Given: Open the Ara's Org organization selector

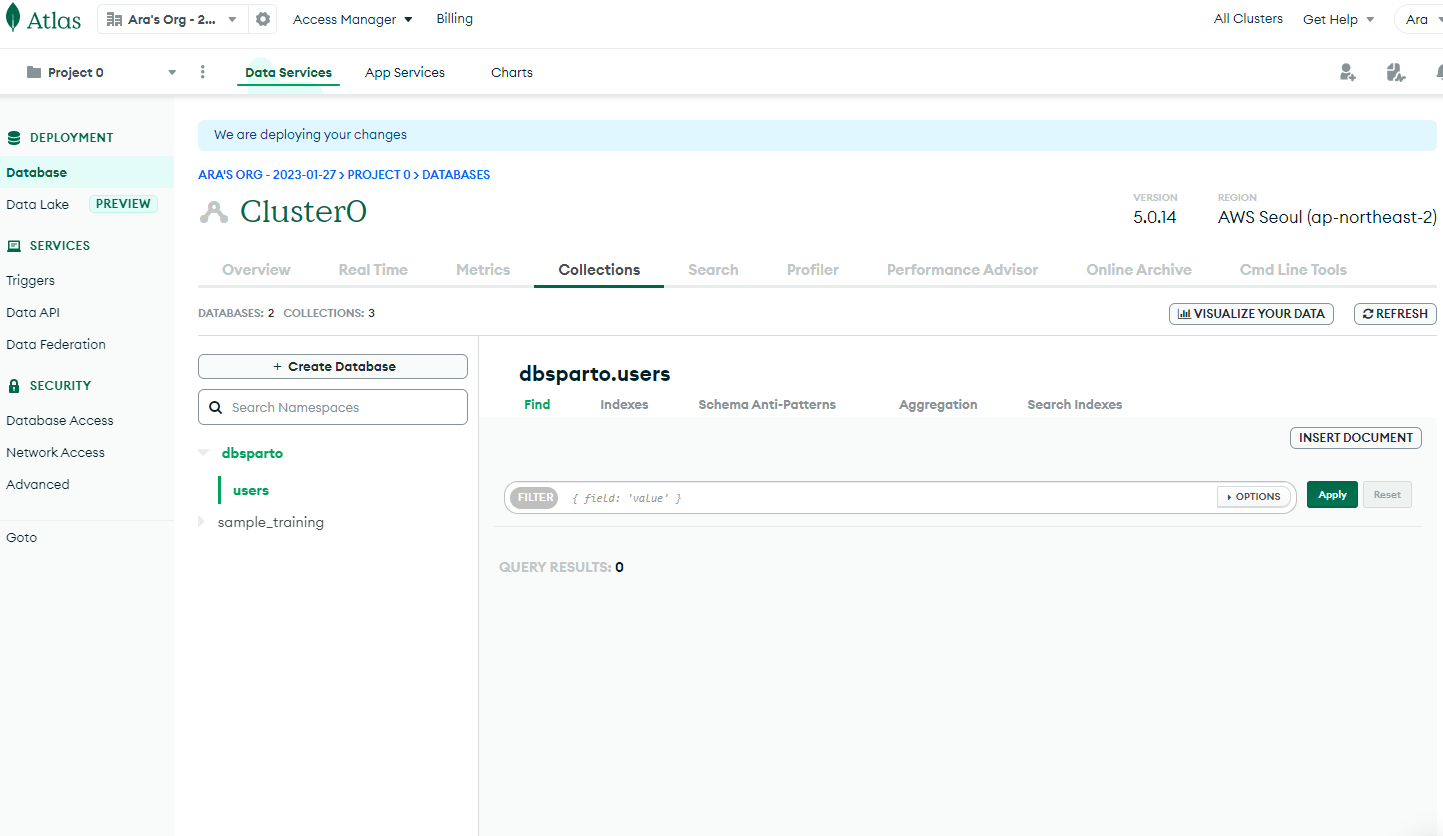Looking at the screenshot, I should (172, 19).
